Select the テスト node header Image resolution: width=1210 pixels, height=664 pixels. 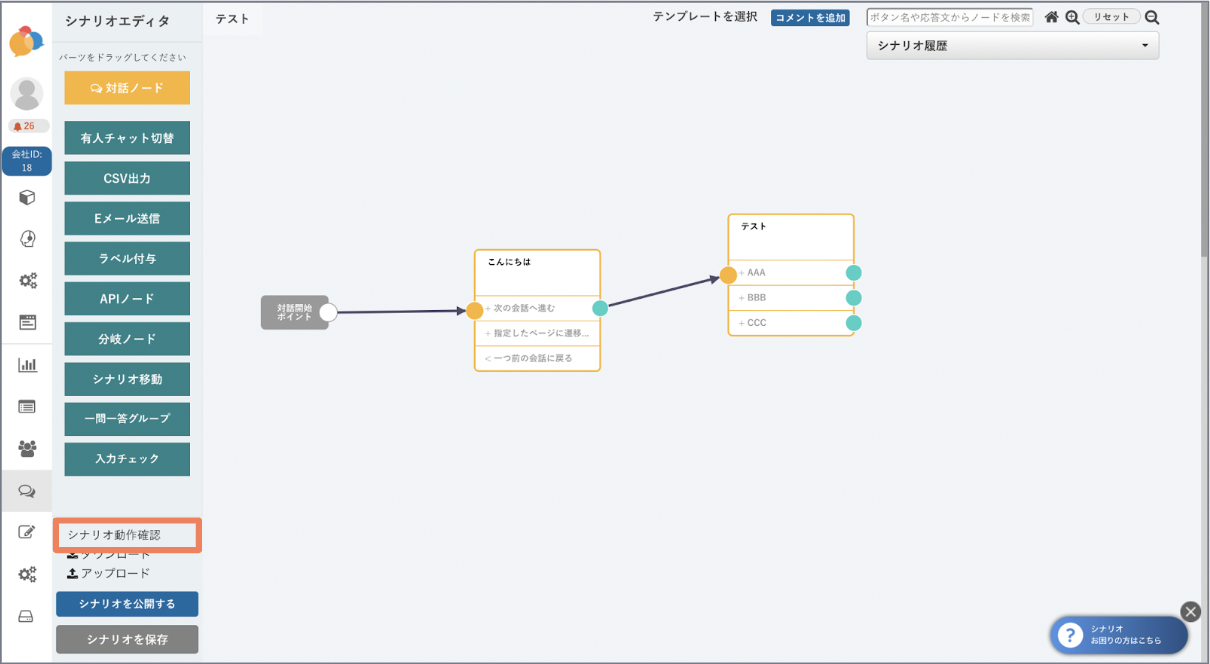[x=791, y=237]
